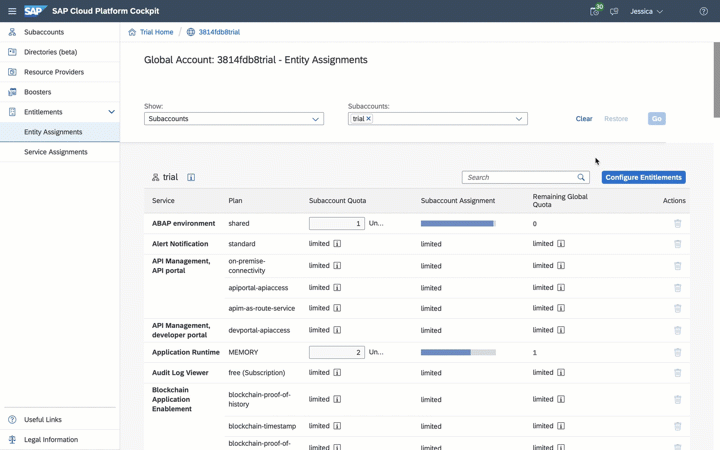Collapse the Entitlements section chevron
The image size is (720, 450).
(x=111, y=112)
